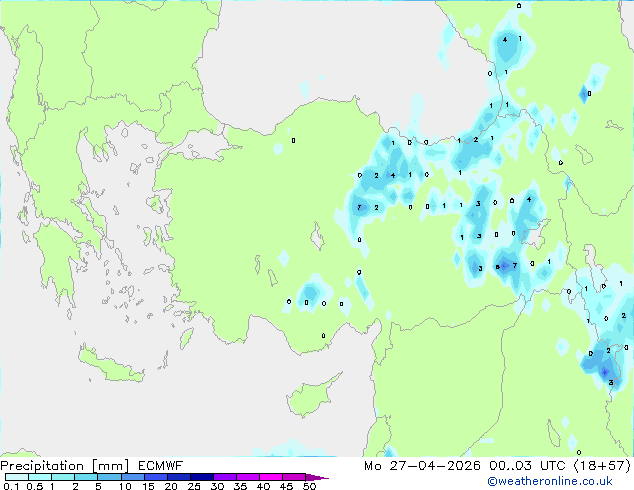Viewport: 634px width, 490px height.
Task: Click the 'Precipitation [mm]' title text
Action: coord(65,466)
